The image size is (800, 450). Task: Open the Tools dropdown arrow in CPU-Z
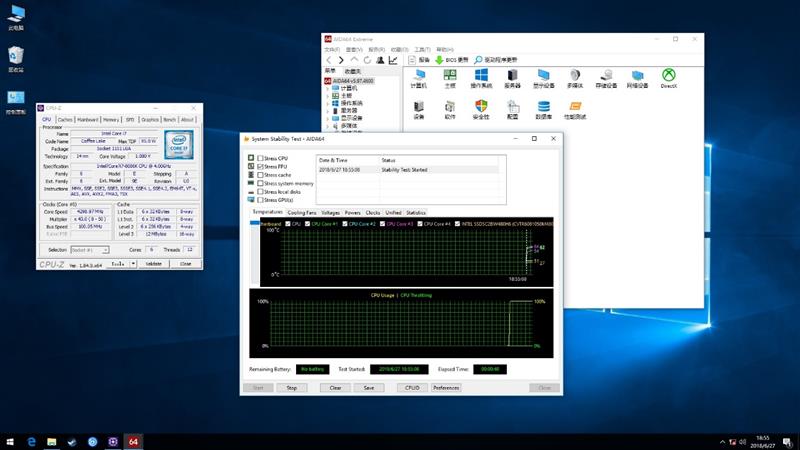[133, 264]
